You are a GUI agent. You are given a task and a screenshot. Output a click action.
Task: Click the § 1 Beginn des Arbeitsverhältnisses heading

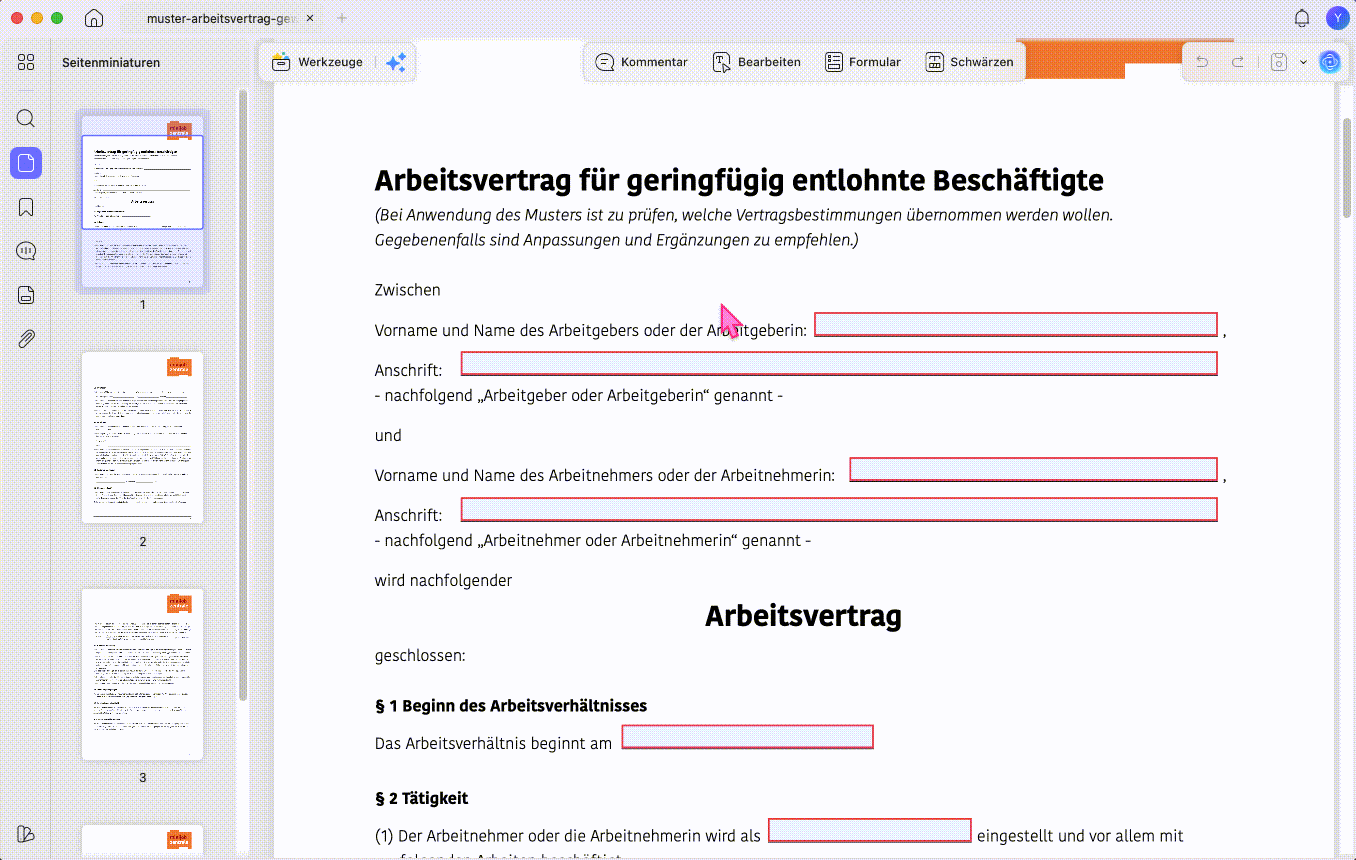pos(511,706)
